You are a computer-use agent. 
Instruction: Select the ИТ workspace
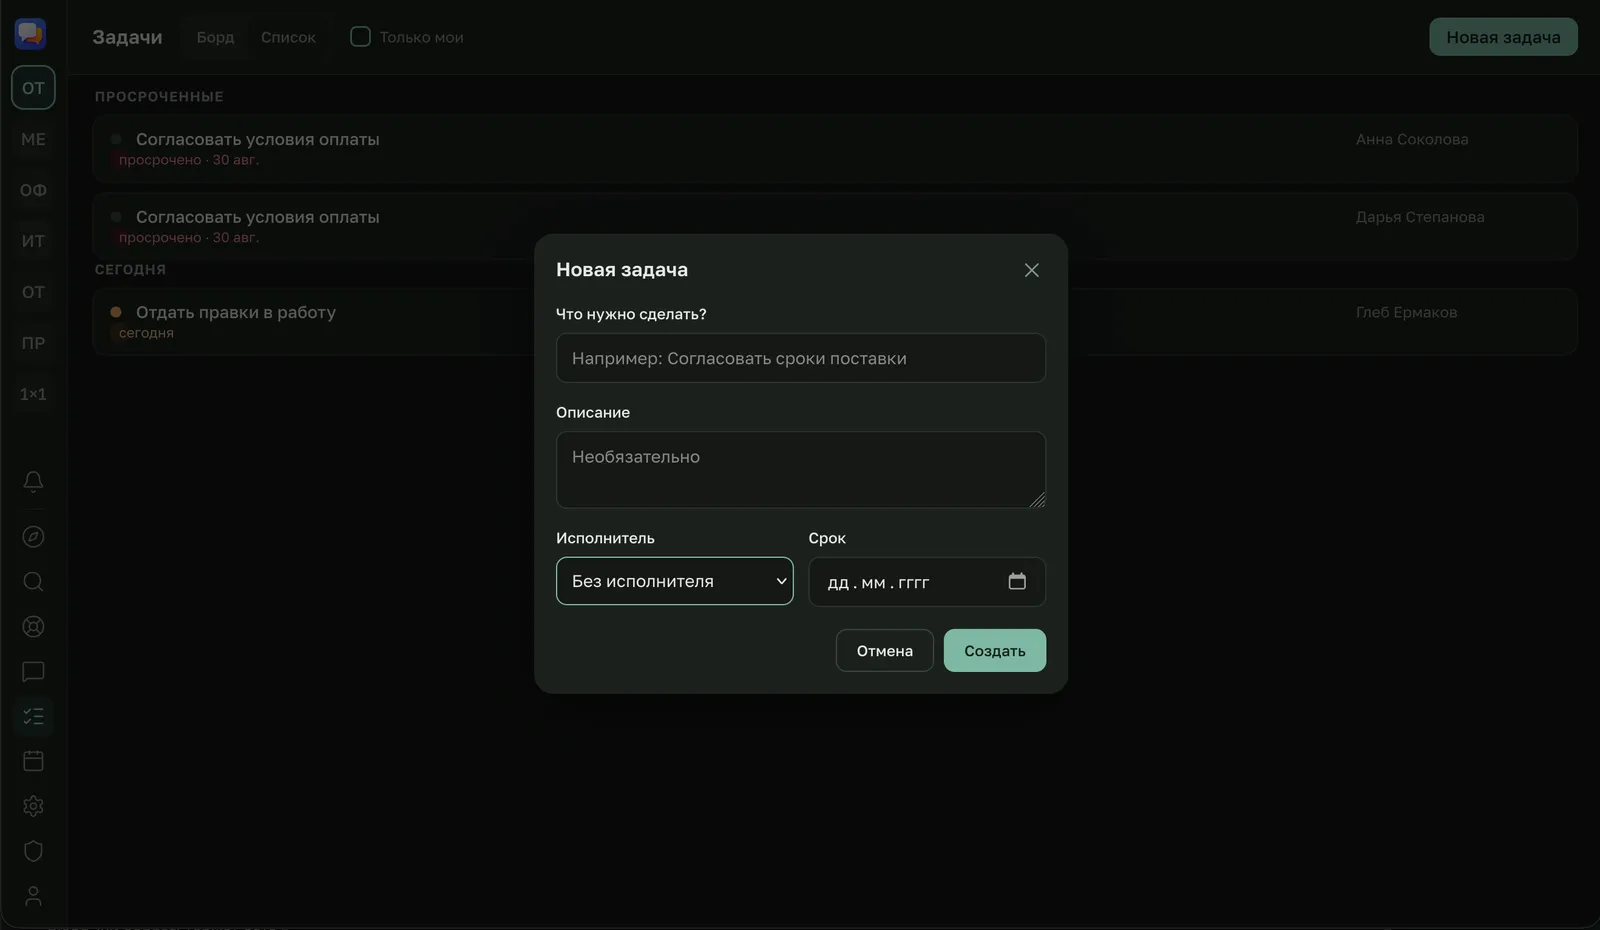pyautogui.click(x=33, y=241)
